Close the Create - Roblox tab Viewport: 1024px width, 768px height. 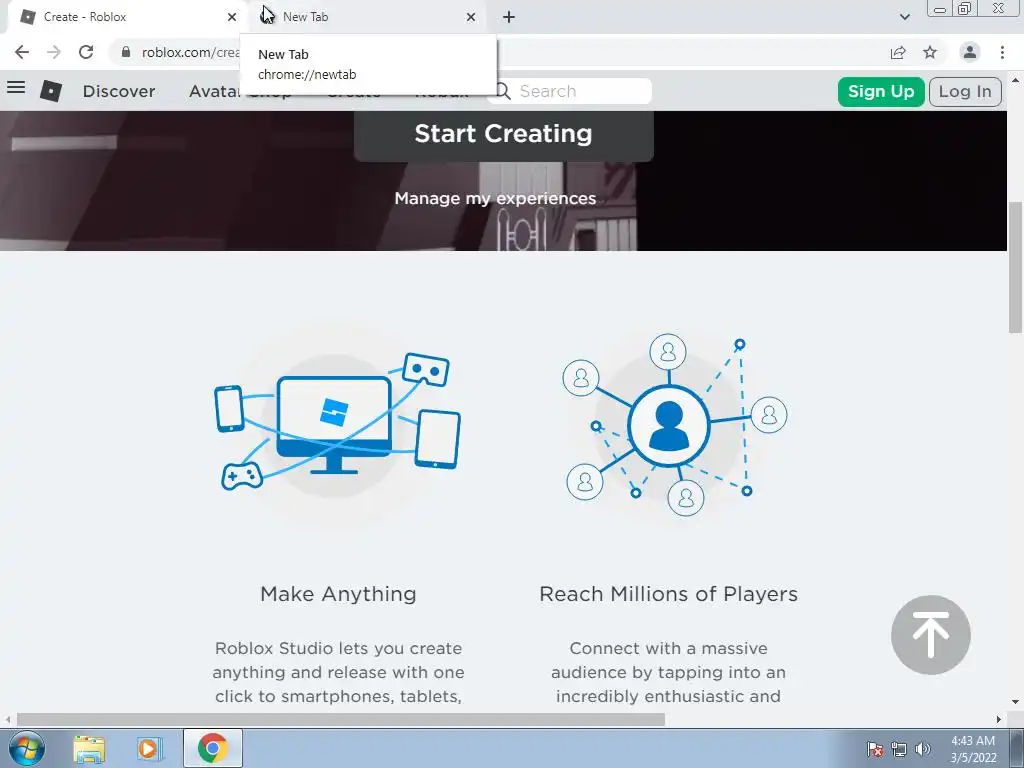pyautogui.click(x=232, y=17)
